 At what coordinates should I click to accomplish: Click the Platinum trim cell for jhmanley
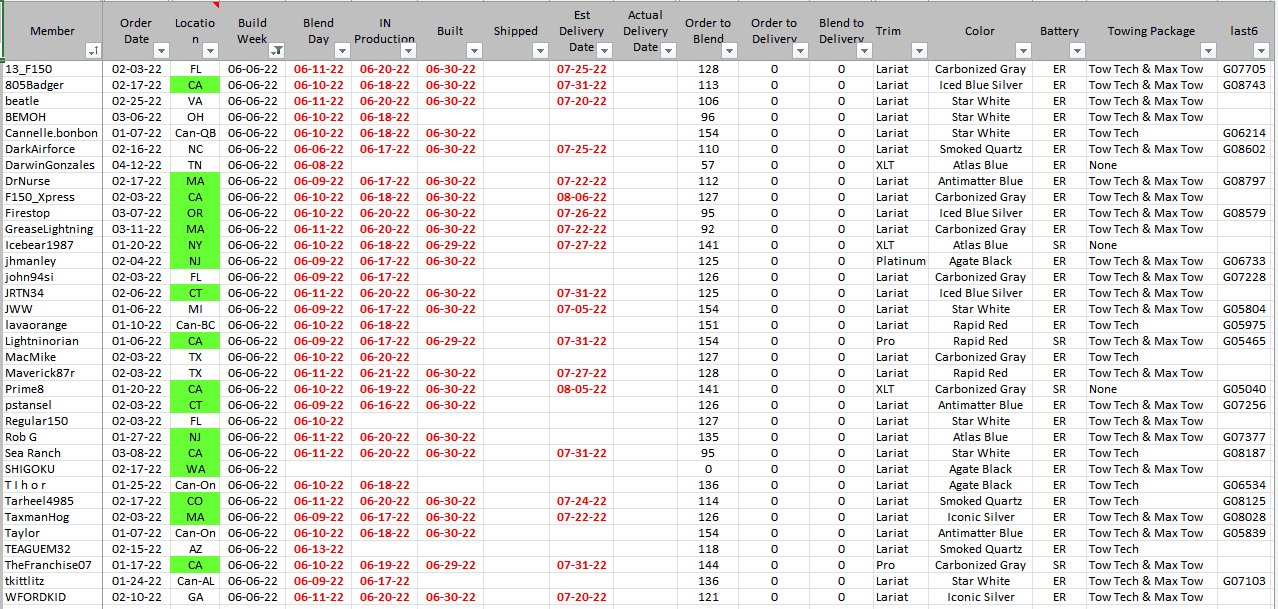click(900, 261)
